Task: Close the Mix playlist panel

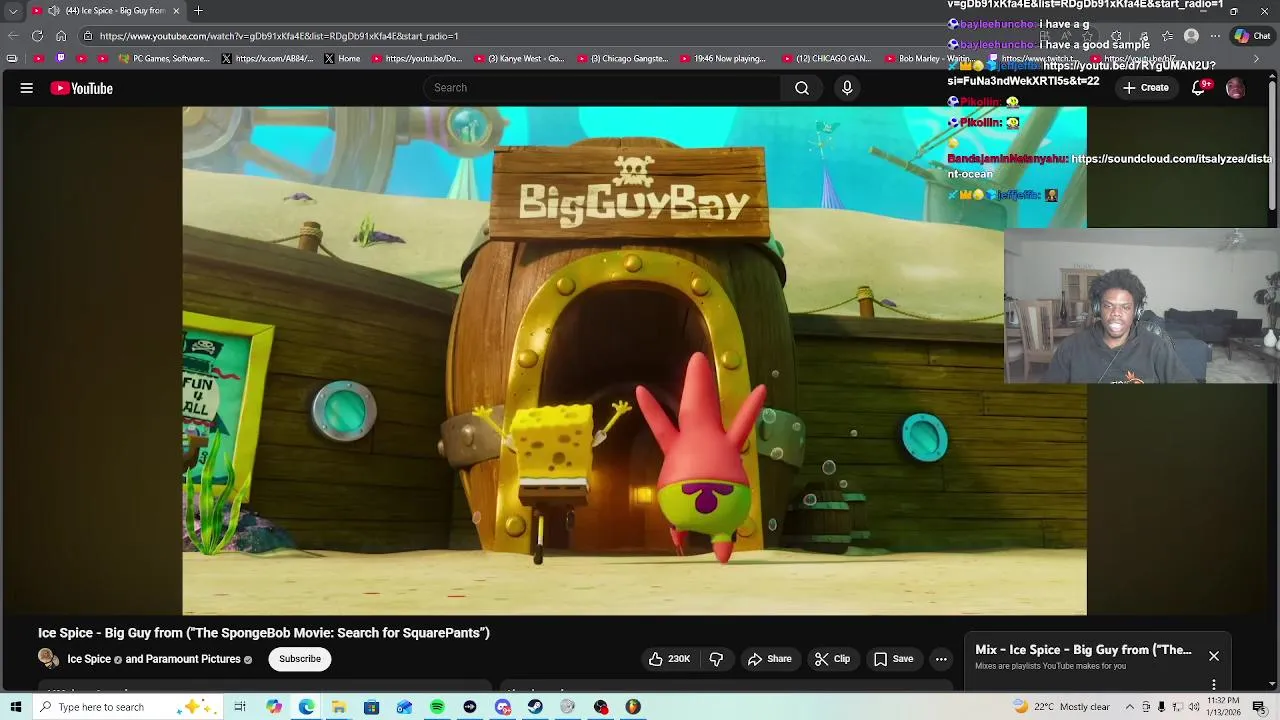Action: pyautogui.click(x=1214, y=656)
